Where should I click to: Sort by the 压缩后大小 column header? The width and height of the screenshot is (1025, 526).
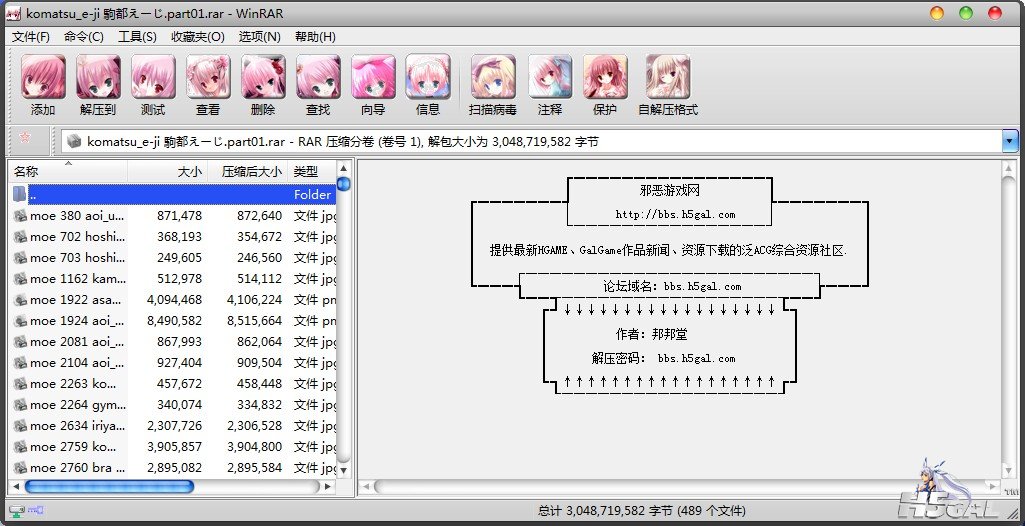pyautogui.click(x=248, y=172)
